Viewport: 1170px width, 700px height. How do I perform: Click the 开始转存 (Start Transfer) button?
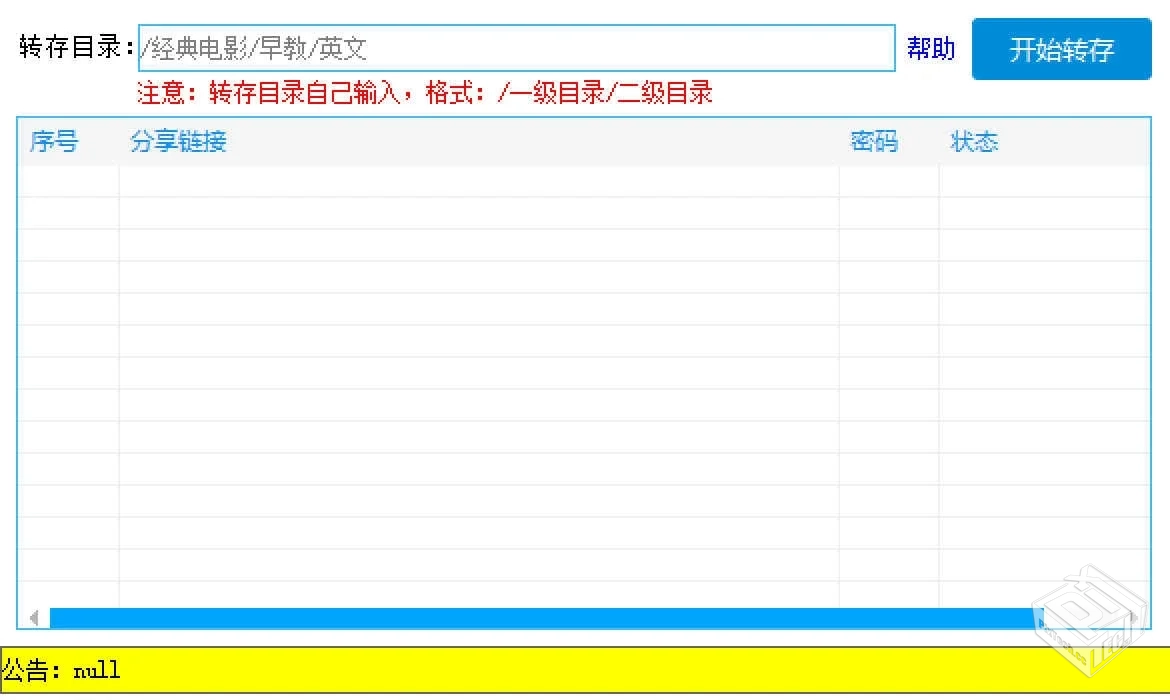pos(1061,48)
